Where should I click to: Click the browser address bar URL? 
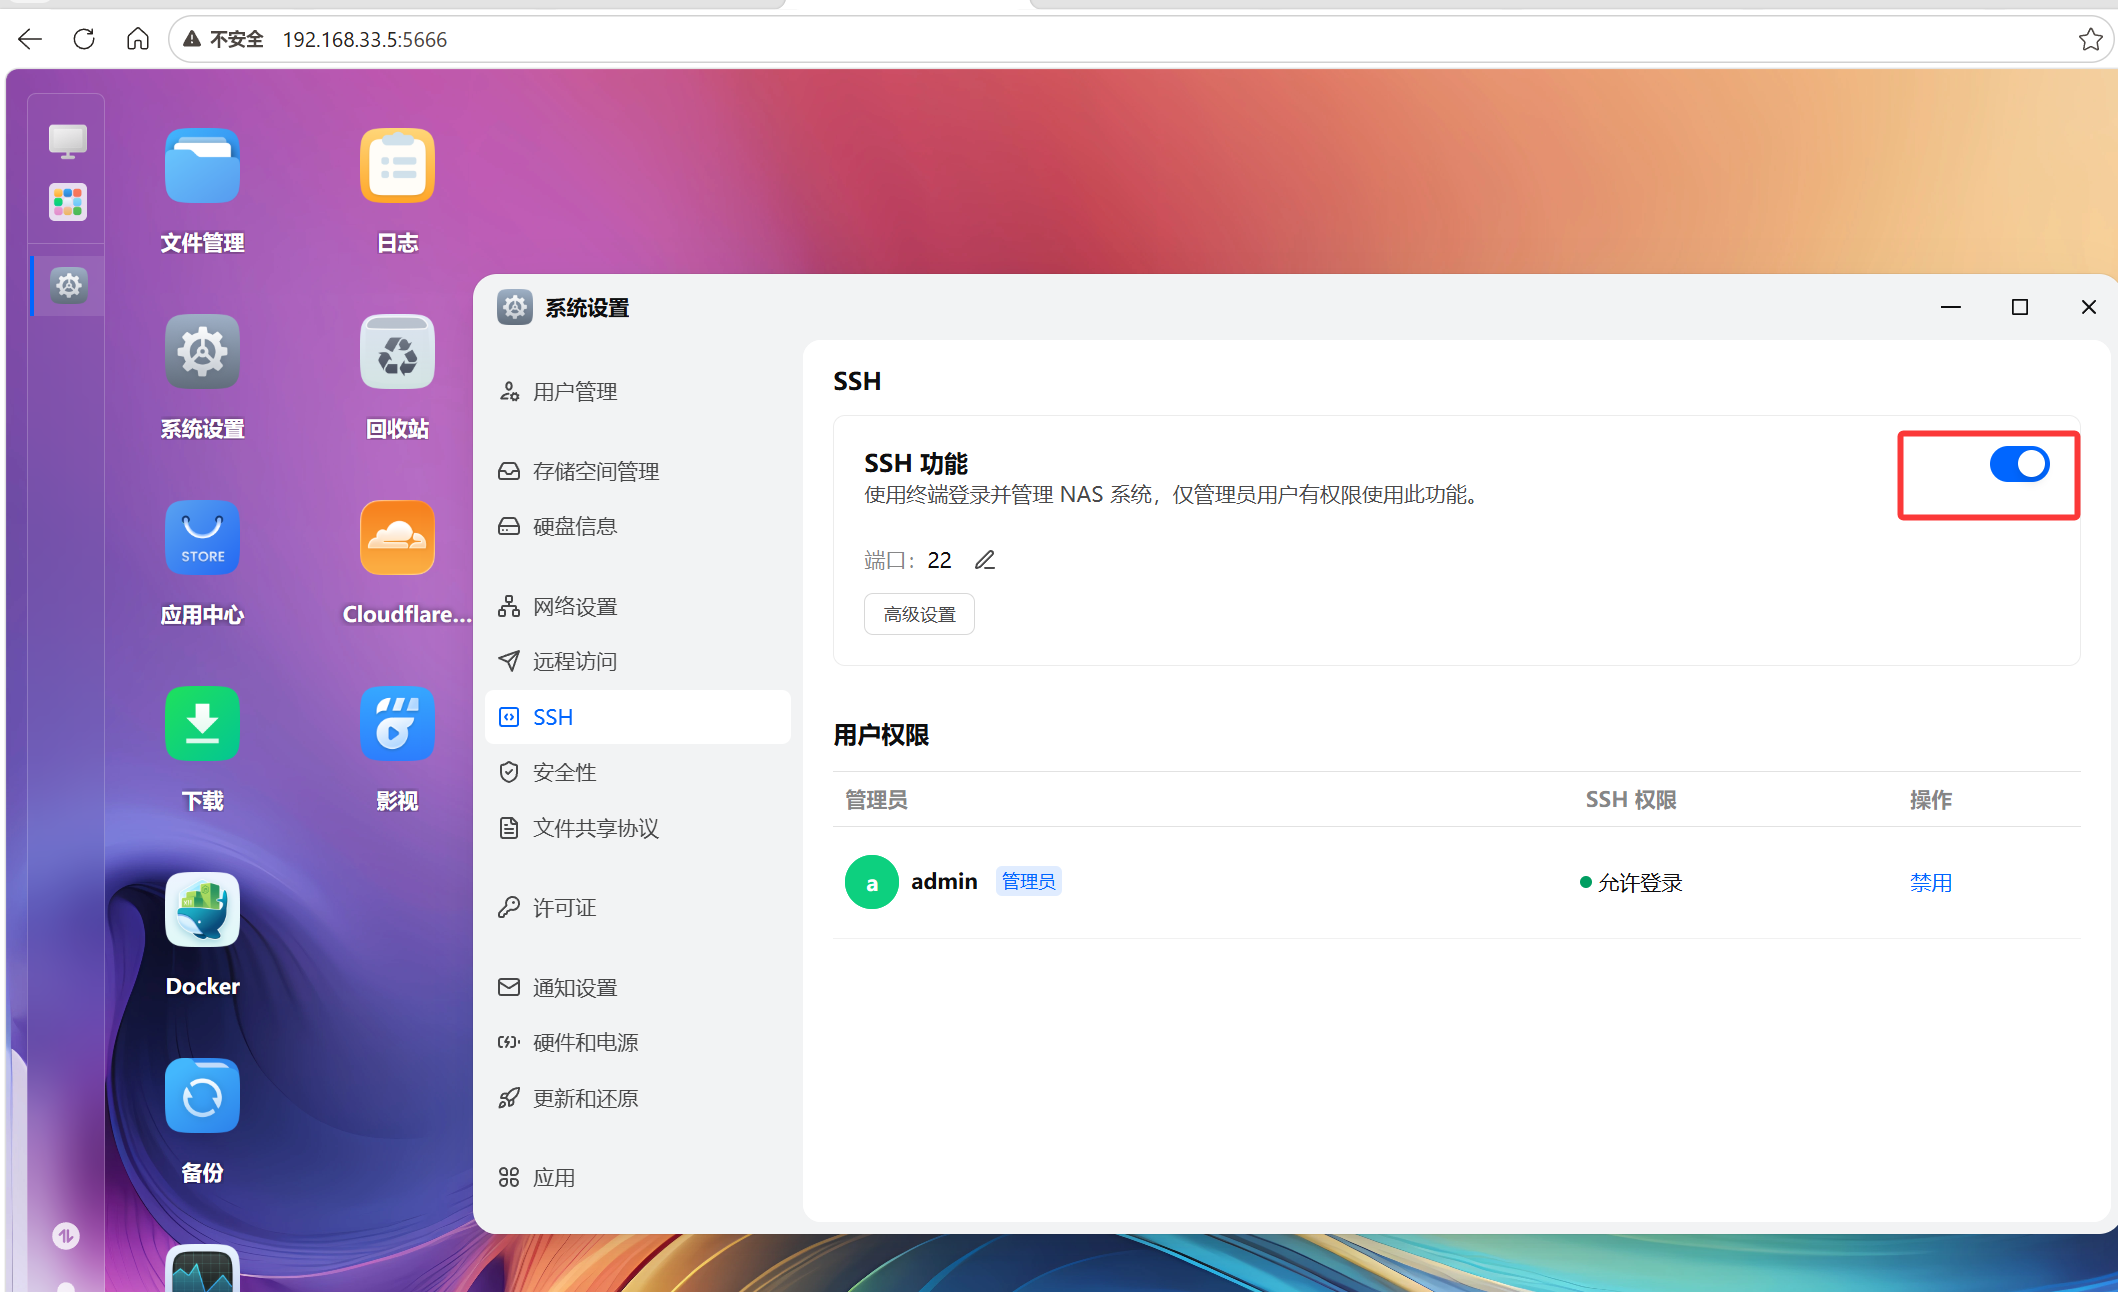pos(364,39)
